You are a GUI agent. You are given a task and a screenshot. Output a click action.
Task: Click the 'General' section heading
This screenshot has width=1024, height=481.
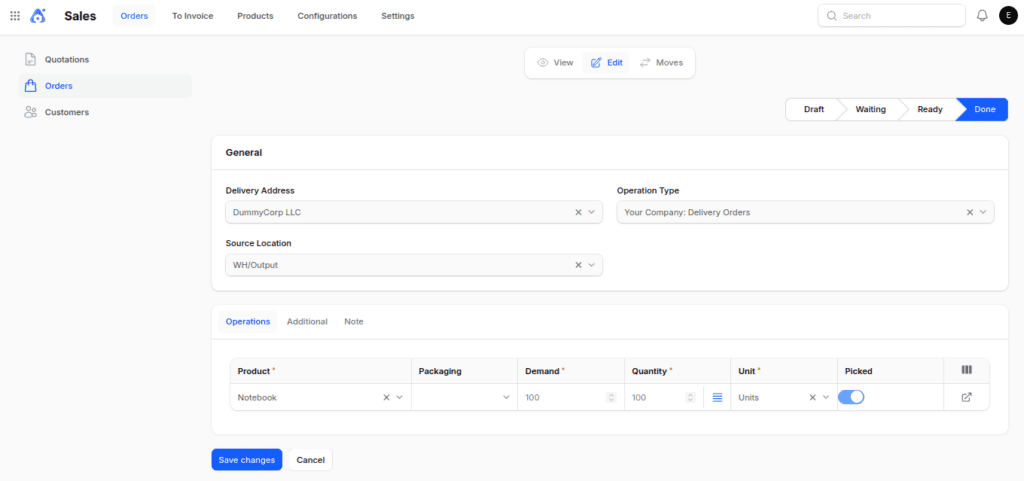[244, 153]
